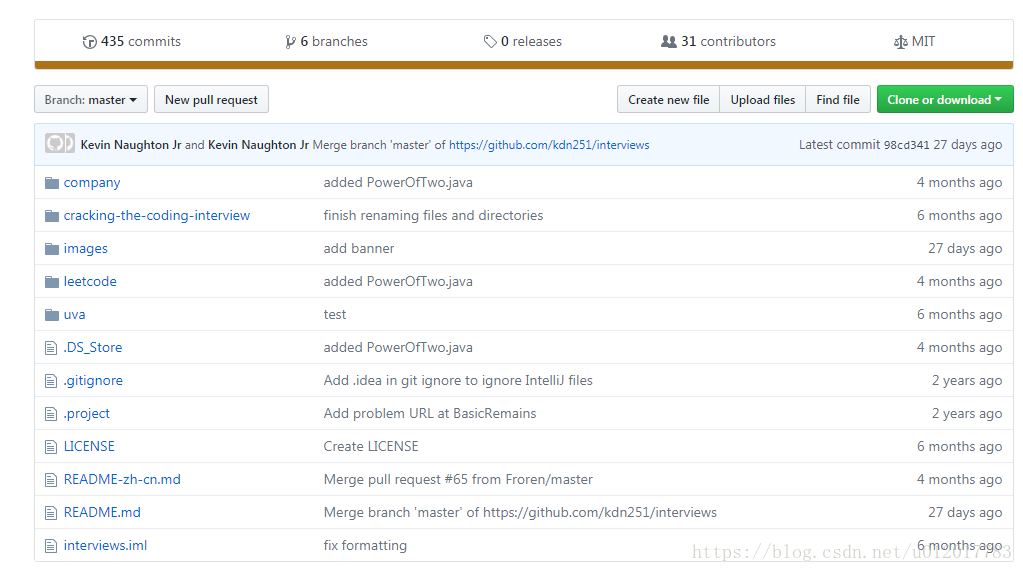Viewport: 1023px width, 572px height.
Task: View the MIT license tab
Action: (914, 42)
